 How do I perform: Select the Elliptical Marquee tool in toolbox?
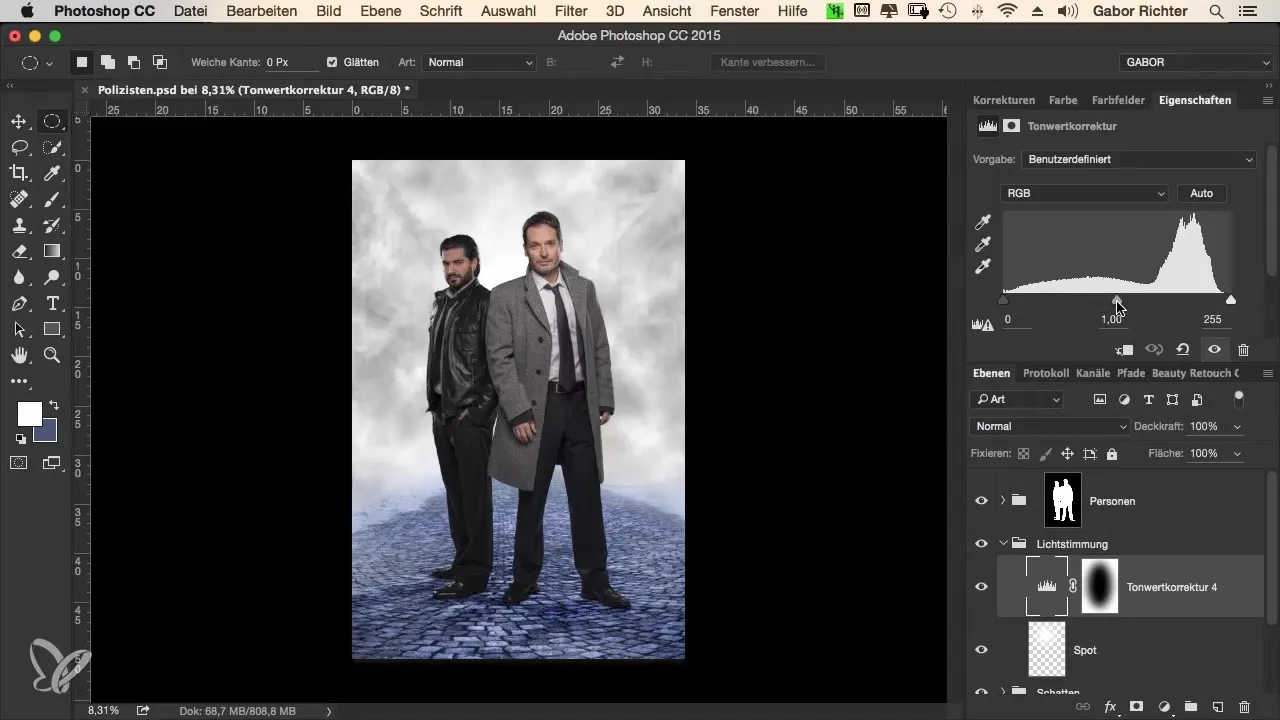click(52, 122)
